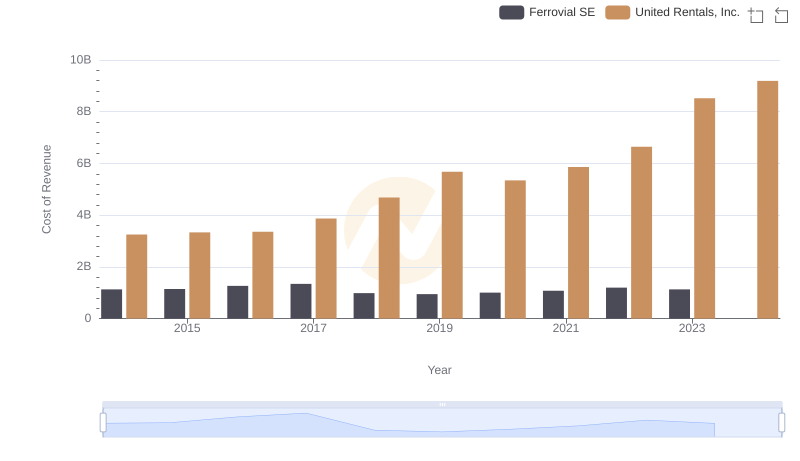Click the 2017 x-axis label
Screen dimensions: 800x461
[x=313, y=328]
